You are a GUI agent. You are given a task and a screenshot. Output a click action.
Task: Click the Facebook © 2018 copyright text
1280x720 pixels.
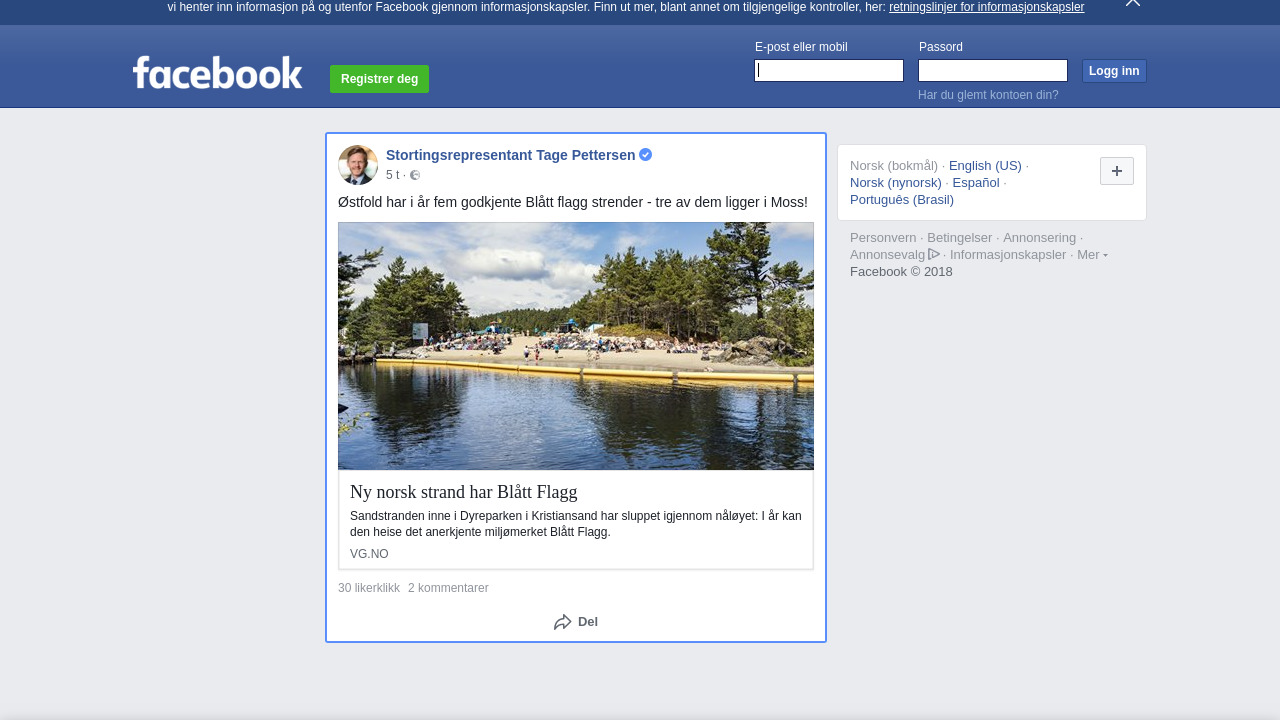tap(901, 272)
